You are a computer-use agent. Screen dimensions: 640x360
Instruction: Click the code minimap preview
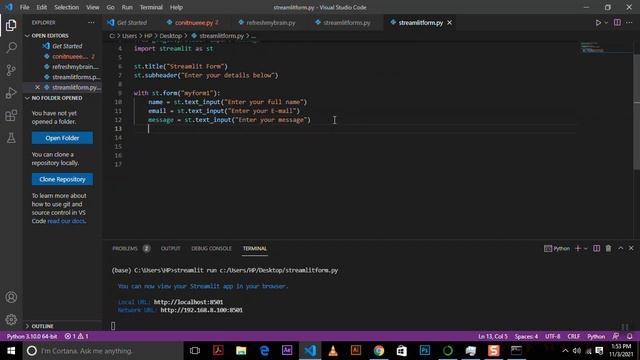point(593,47)
